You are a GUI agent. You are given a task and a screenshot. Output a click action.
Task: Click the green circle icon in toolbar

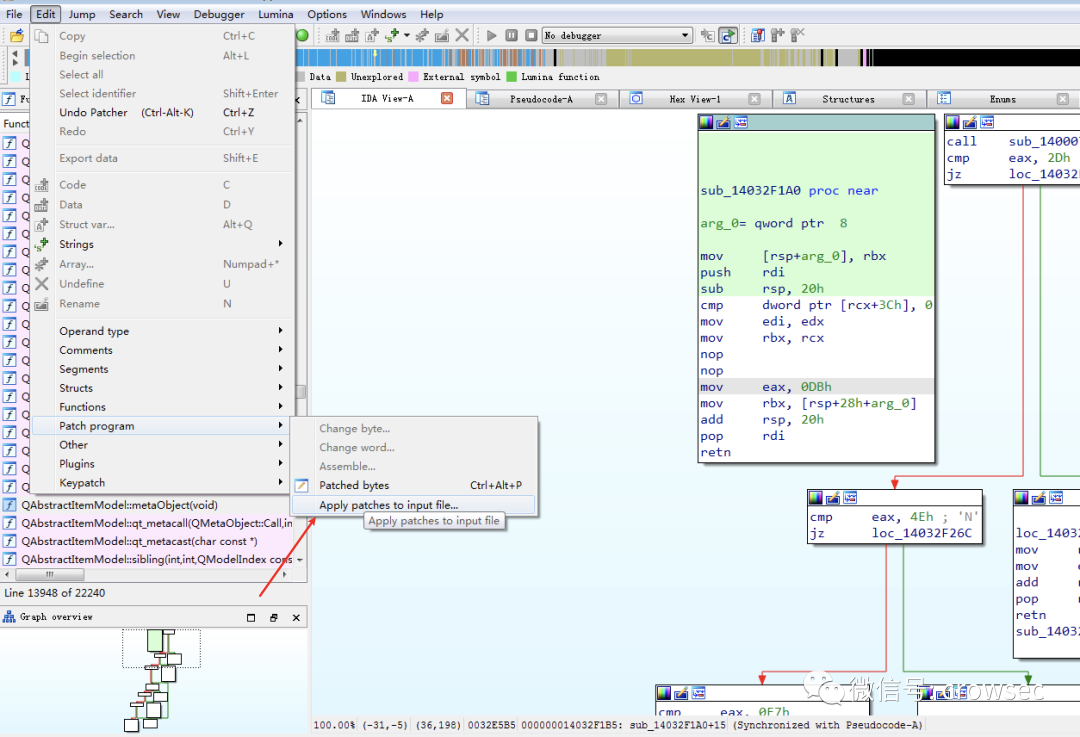coord(302,35)
